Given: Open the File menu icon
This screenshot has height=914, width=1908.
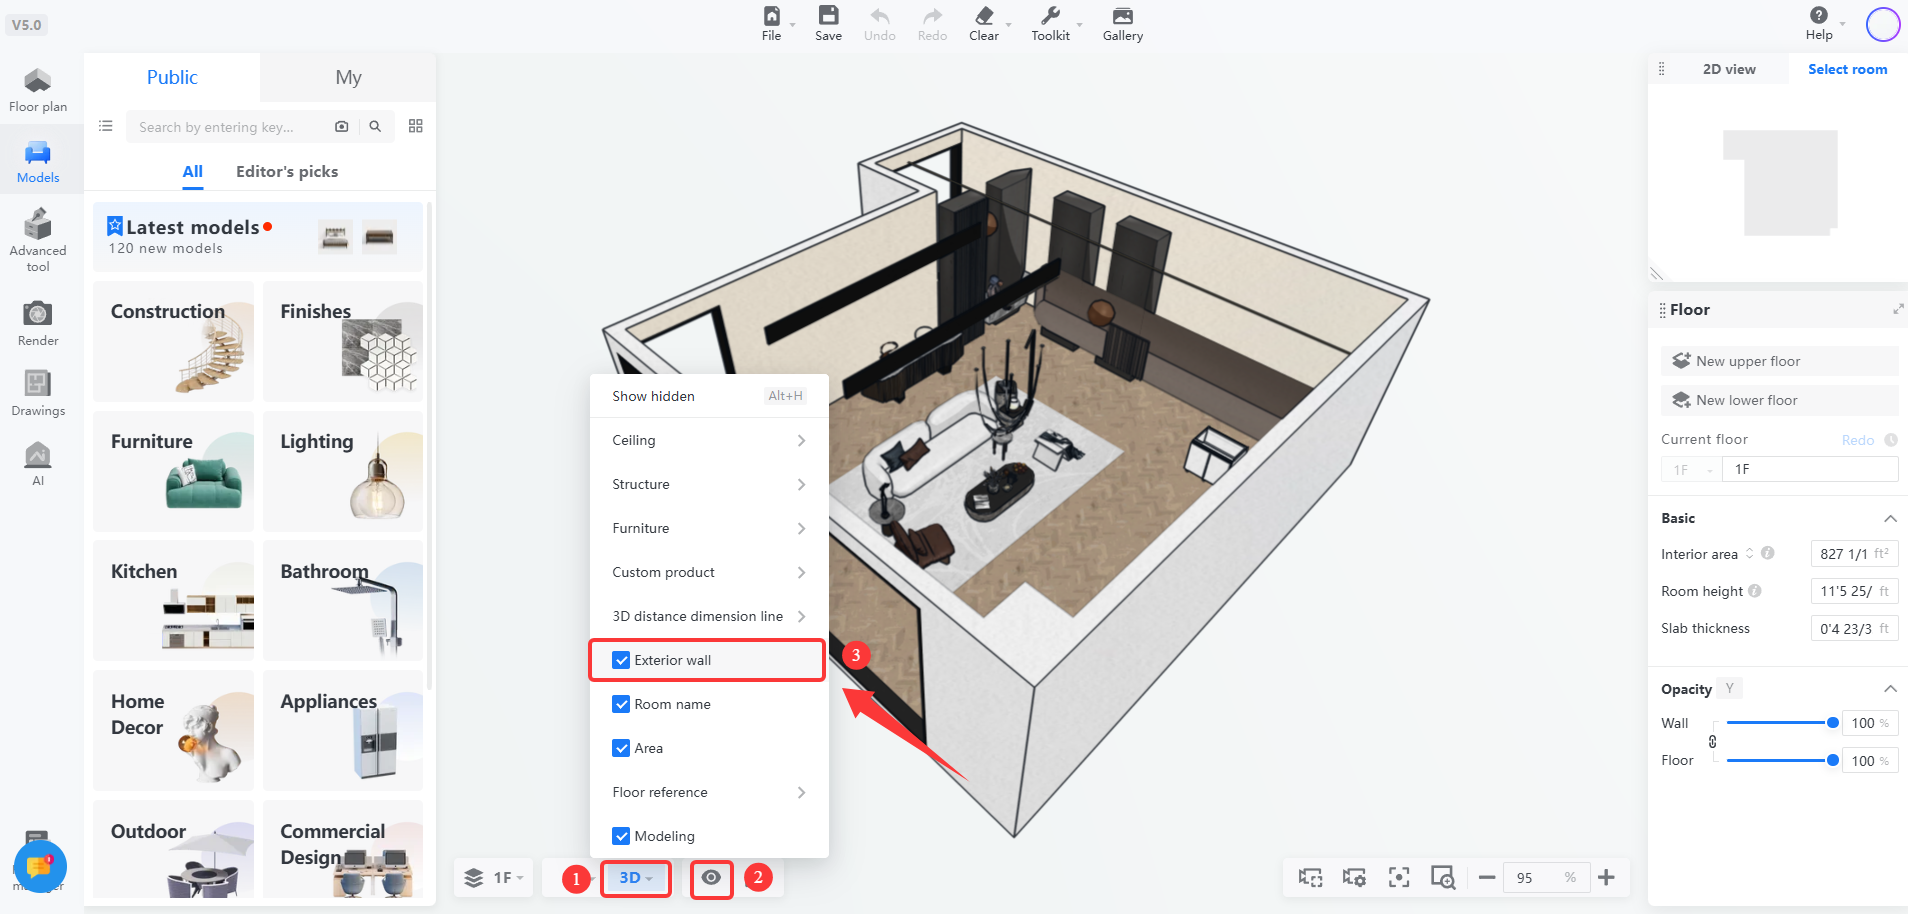Looking at the screenshot, I should click(x=771, y=16).
